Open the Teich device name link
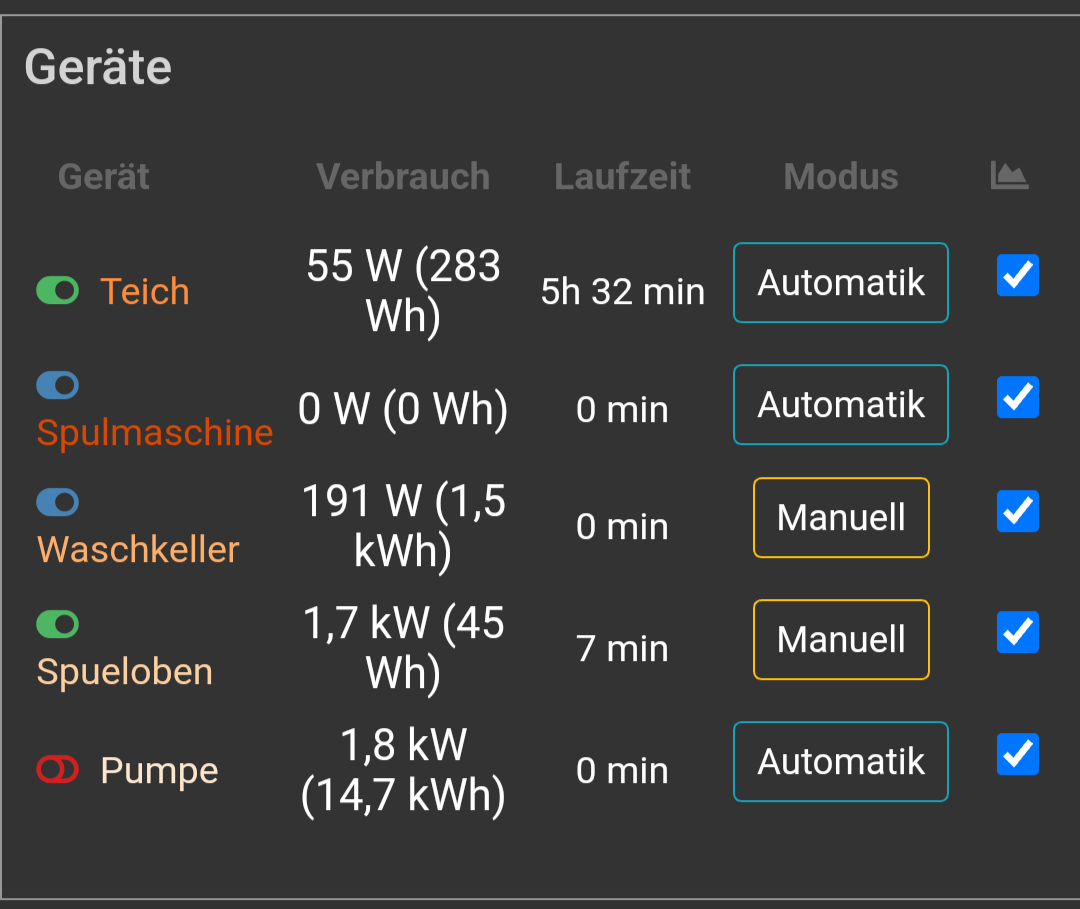This screenshot has width=1080, height=909. (145, 292)
